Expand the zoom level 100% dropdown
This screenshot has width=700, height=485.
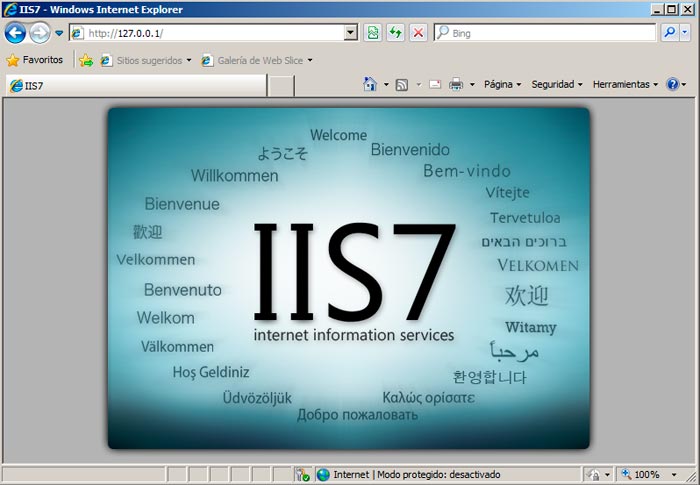coord(675,475)
